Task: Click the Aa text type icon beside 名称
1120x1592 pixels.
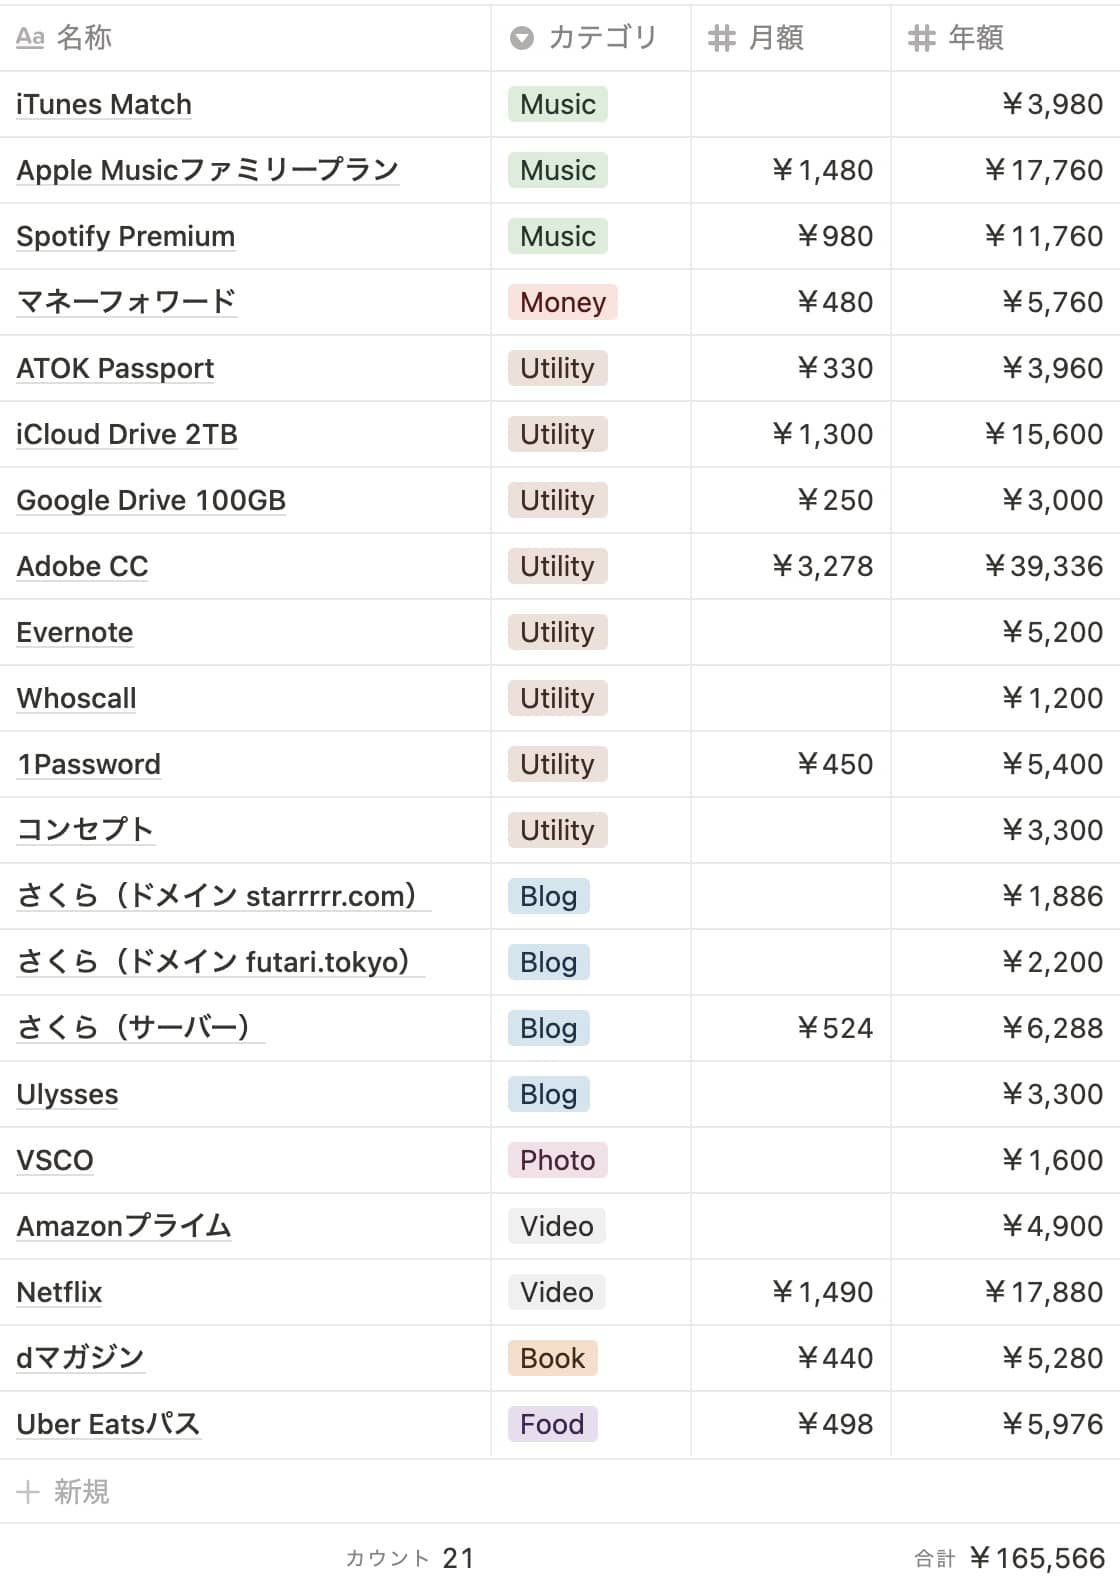Action: pyautogui.click(x=30, y=38)
